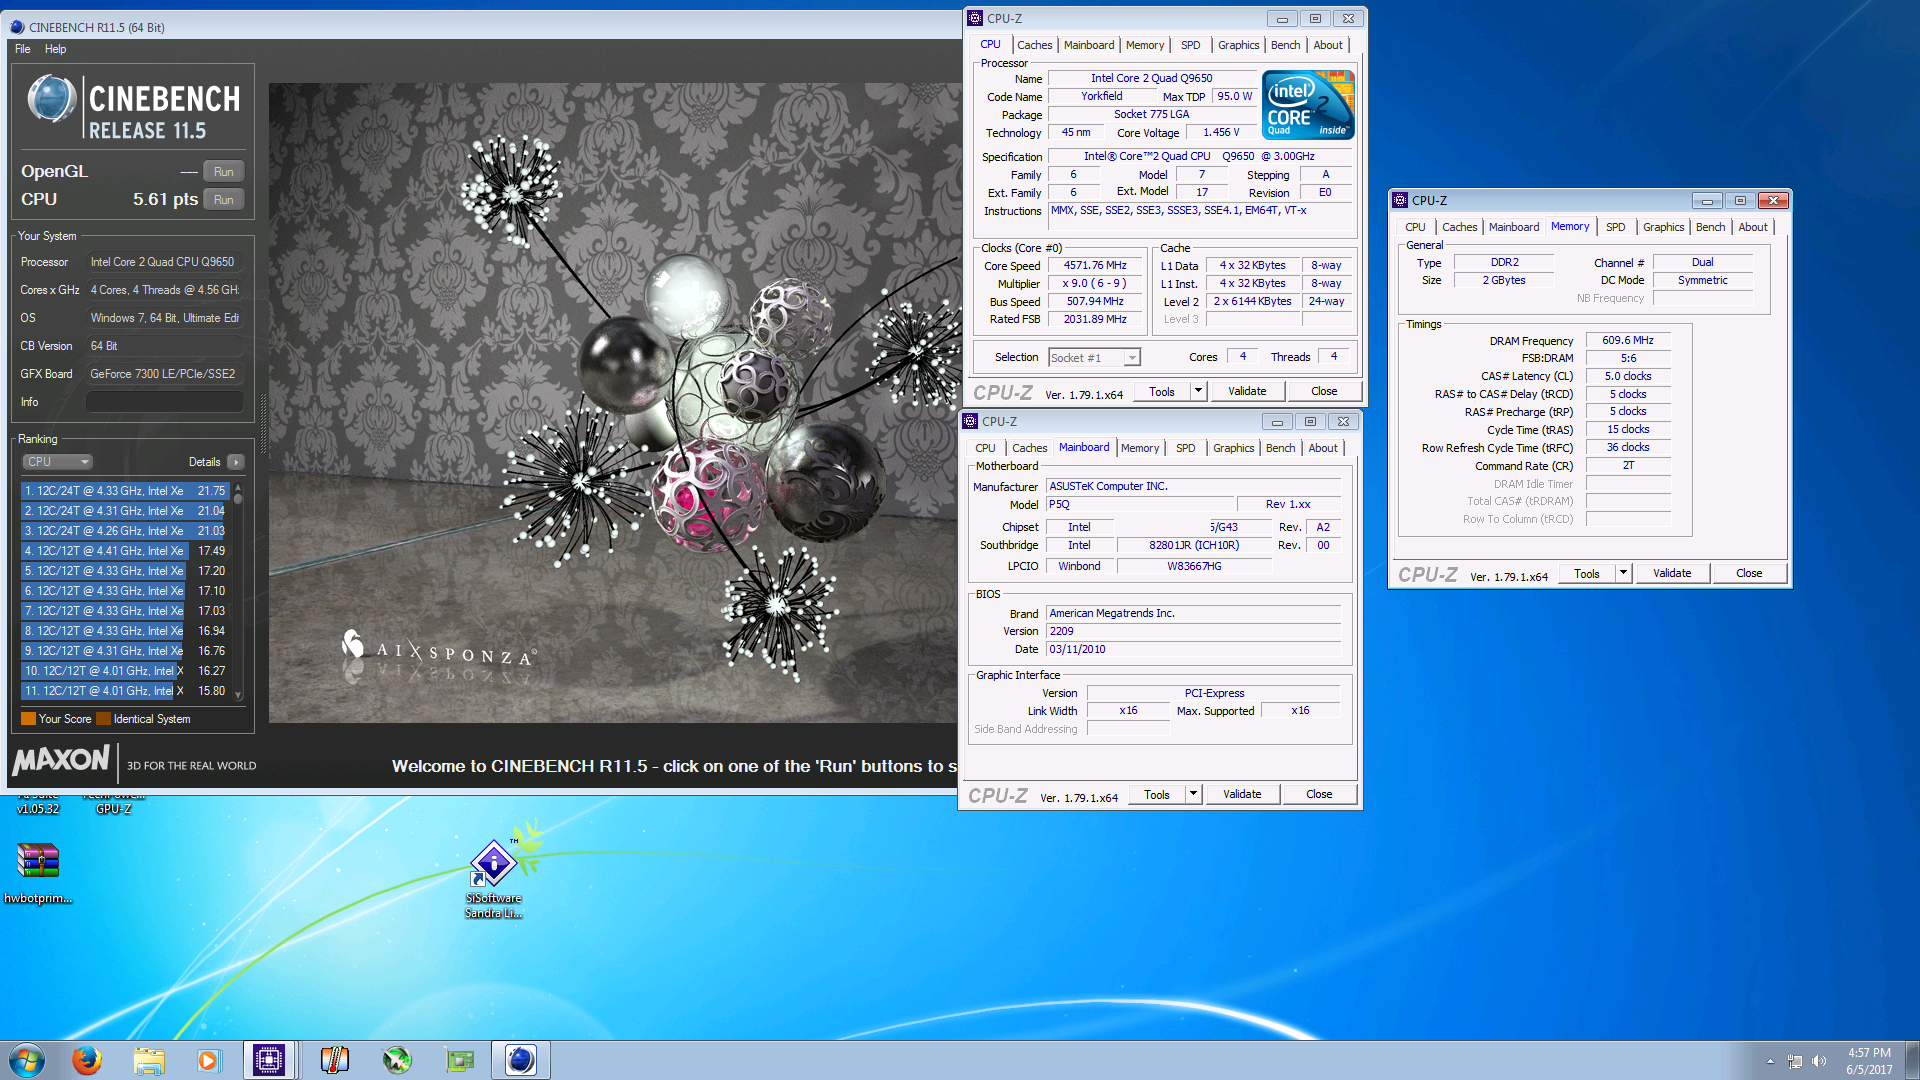Click the network tray icon

(1795, 1061)
